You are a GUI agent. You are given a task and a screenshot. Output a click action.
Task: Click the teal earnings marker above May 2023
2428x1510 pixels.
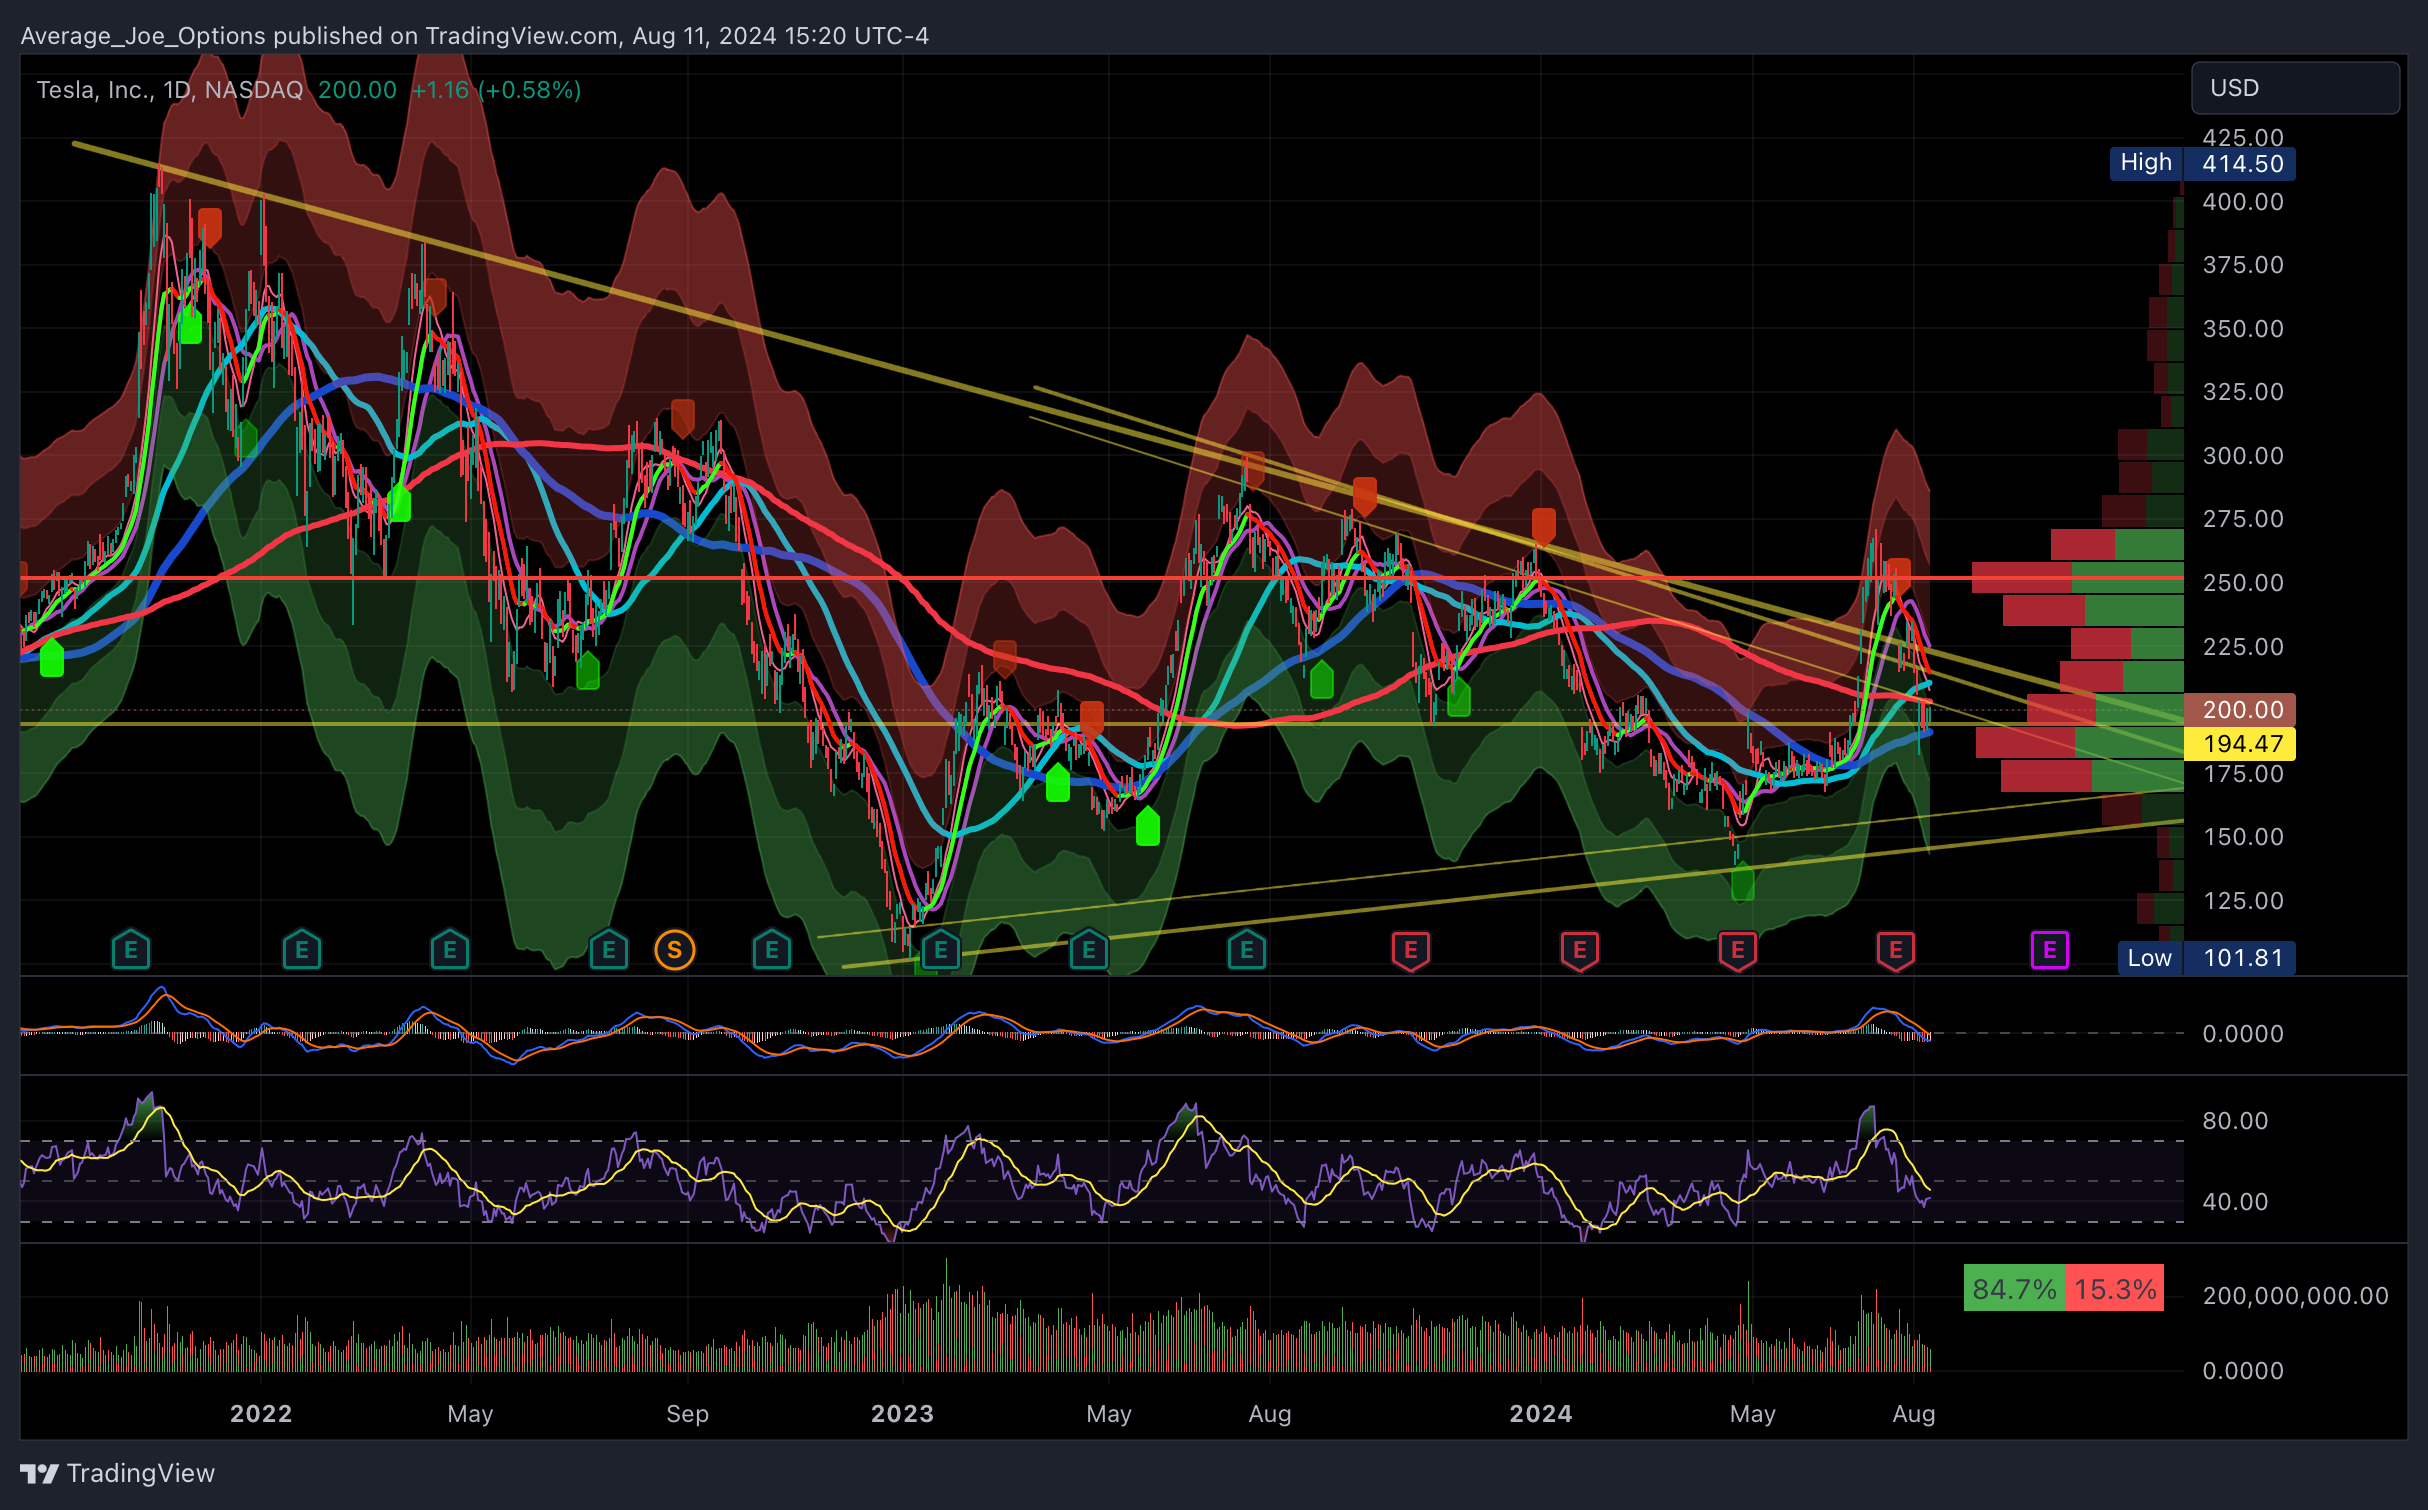1089,950
